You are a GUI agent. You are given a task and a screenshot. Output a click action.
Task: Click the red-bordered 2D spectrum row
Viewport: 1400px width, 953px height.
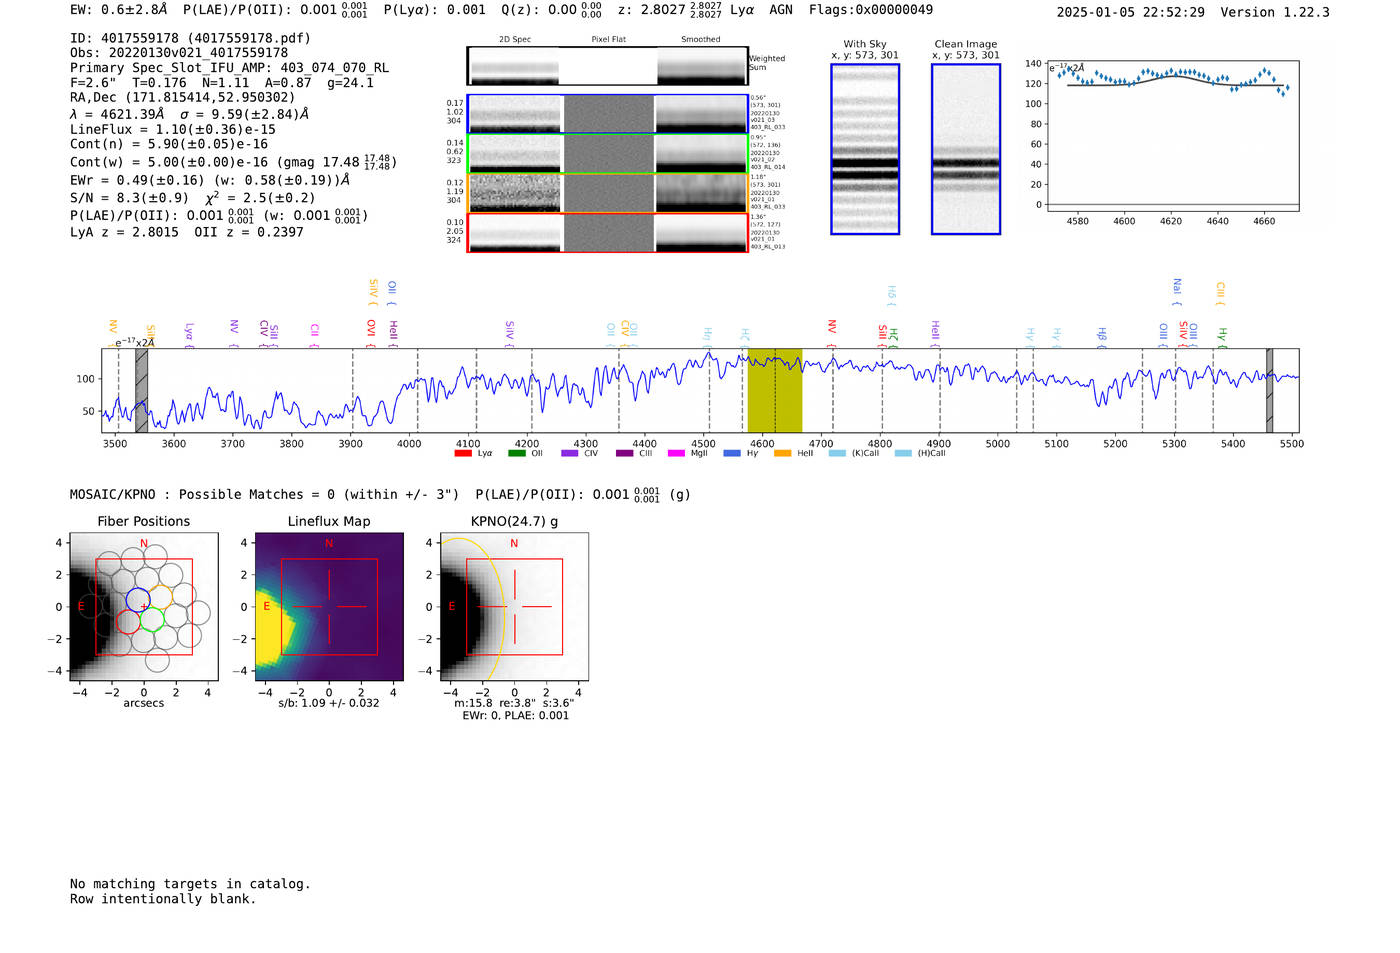tap(607, 232)
